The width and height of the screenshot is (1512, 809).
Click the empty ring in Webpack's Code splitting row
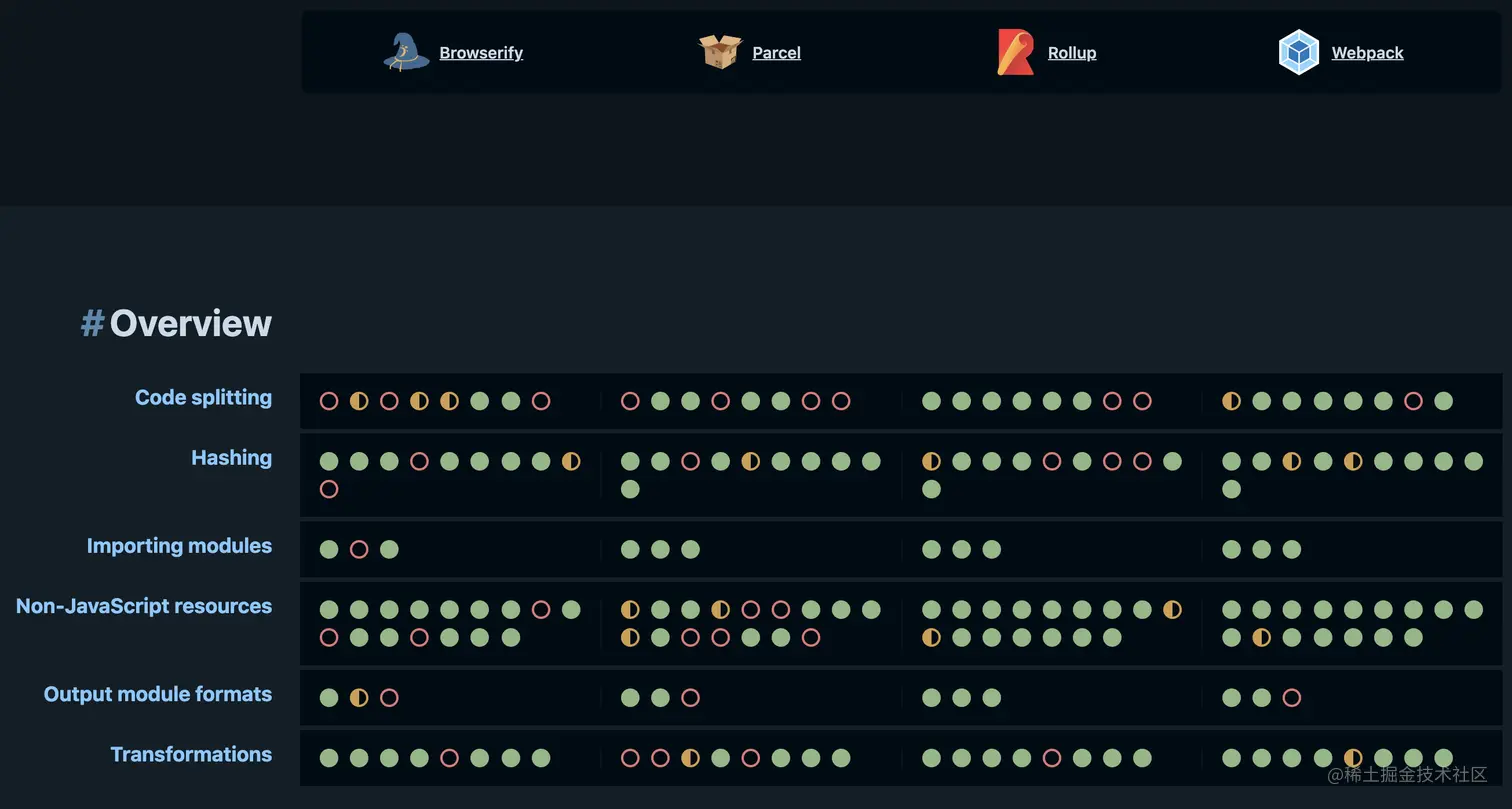point(1413,401)
